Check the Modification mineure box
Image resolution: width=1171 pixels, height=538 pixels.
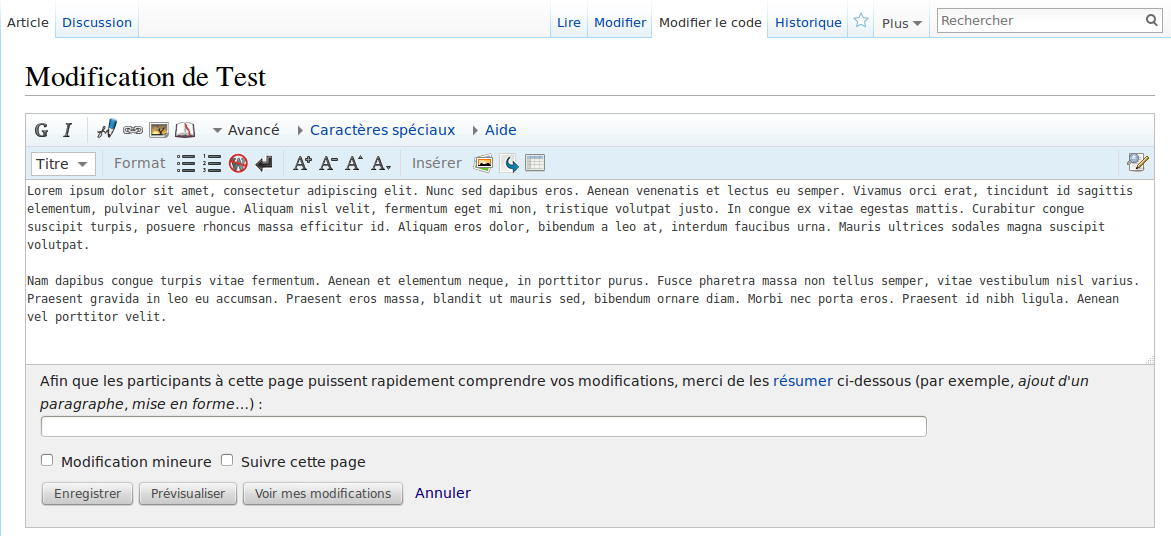(x=47, y=460)
